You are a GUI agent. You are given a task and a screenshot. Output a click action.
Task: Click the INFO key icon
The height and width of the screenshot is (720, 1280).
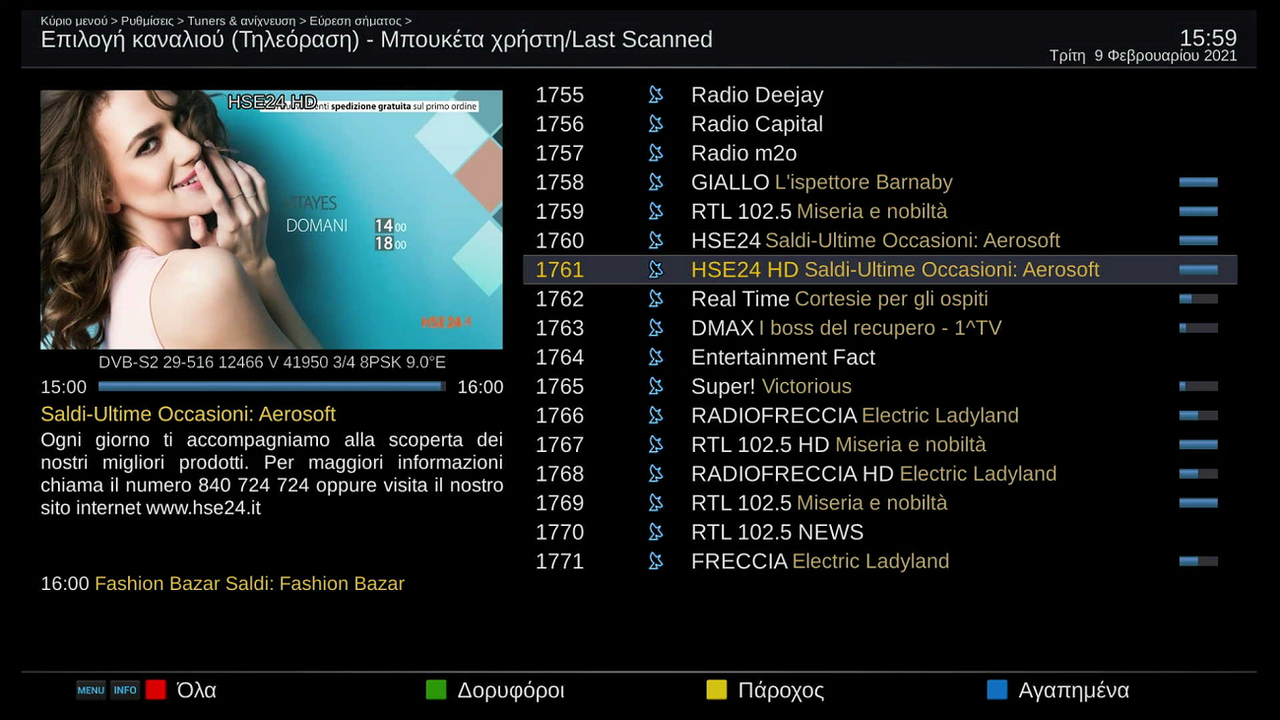(x=125, y=690)
